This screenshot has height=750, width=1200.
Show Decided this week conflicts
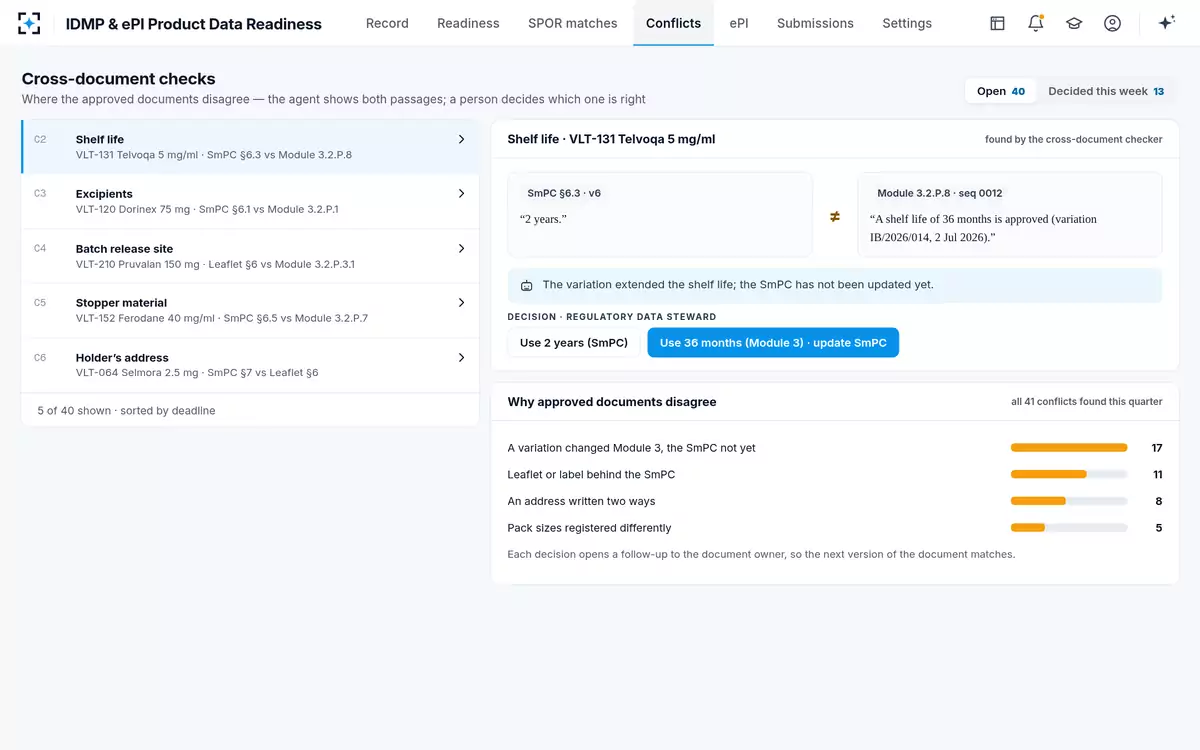1106,91
